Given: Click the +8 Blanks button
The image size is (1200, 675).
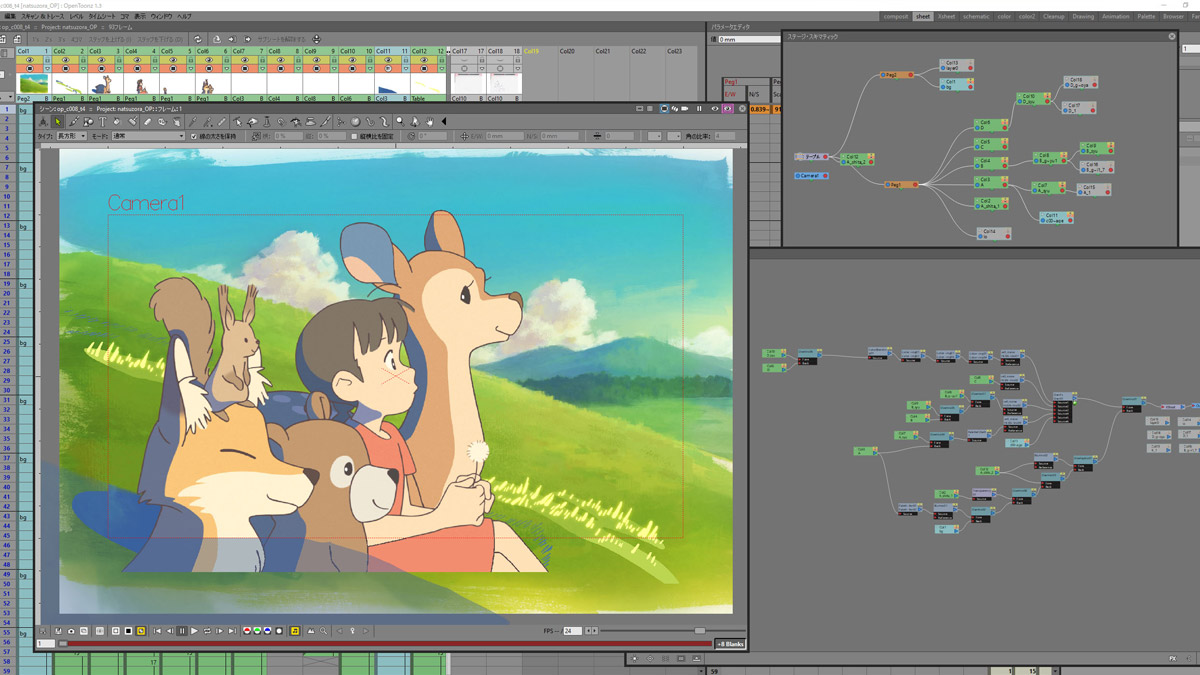Looking at the screenshot, I should tap(729, 644).
